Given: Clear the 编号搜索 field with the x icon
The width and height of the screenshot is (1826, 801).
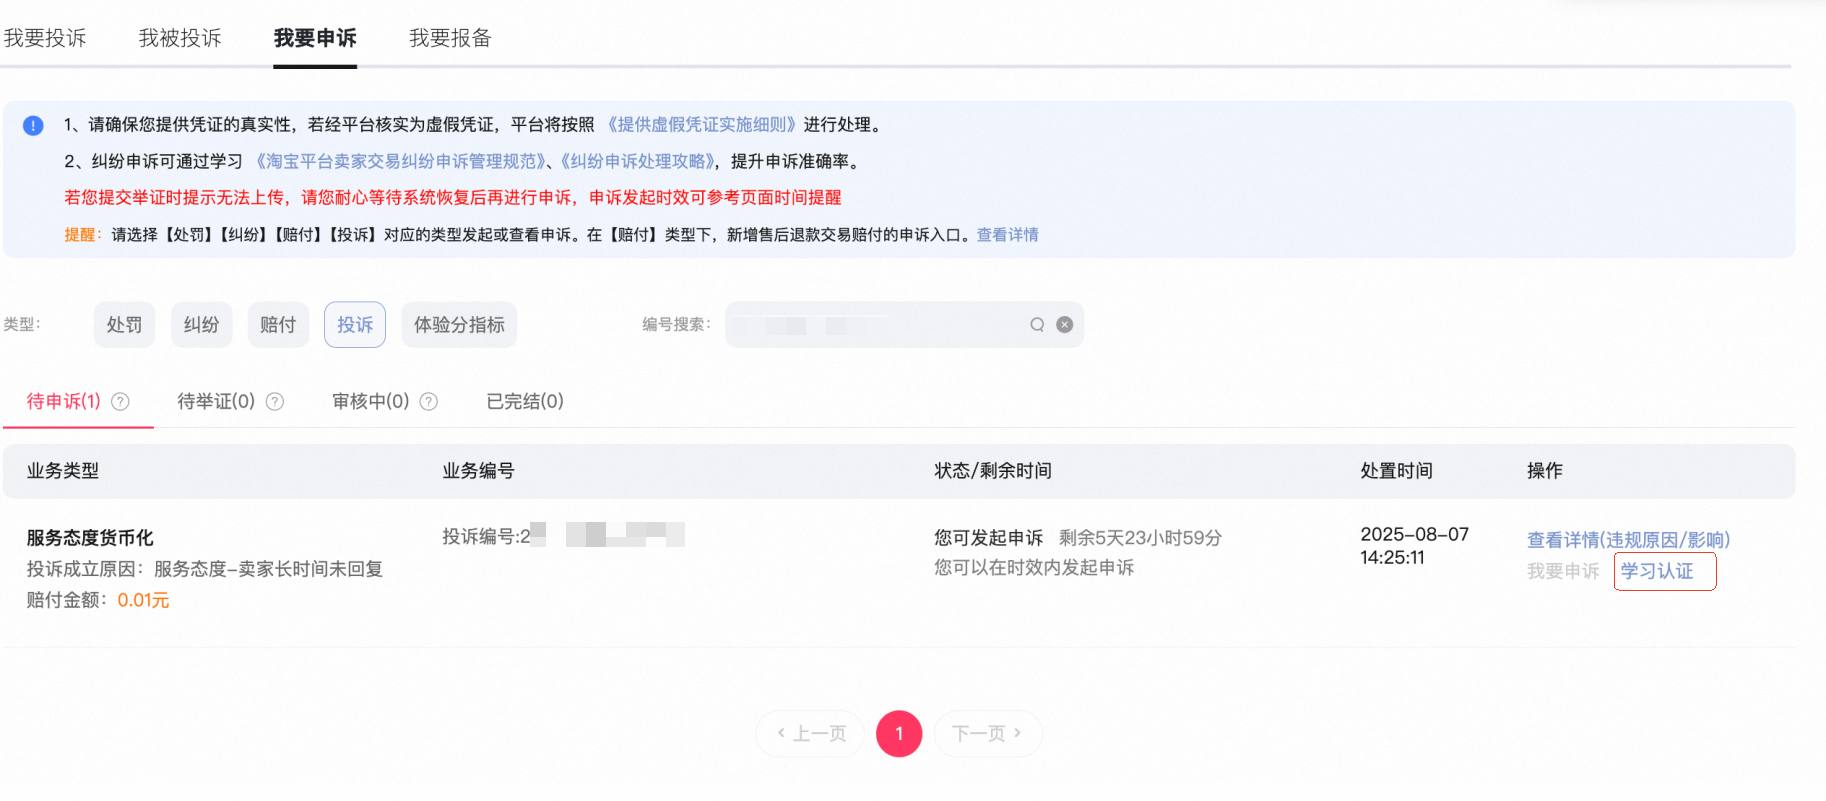Looking at the screenshot, I should coord(1065,324).
